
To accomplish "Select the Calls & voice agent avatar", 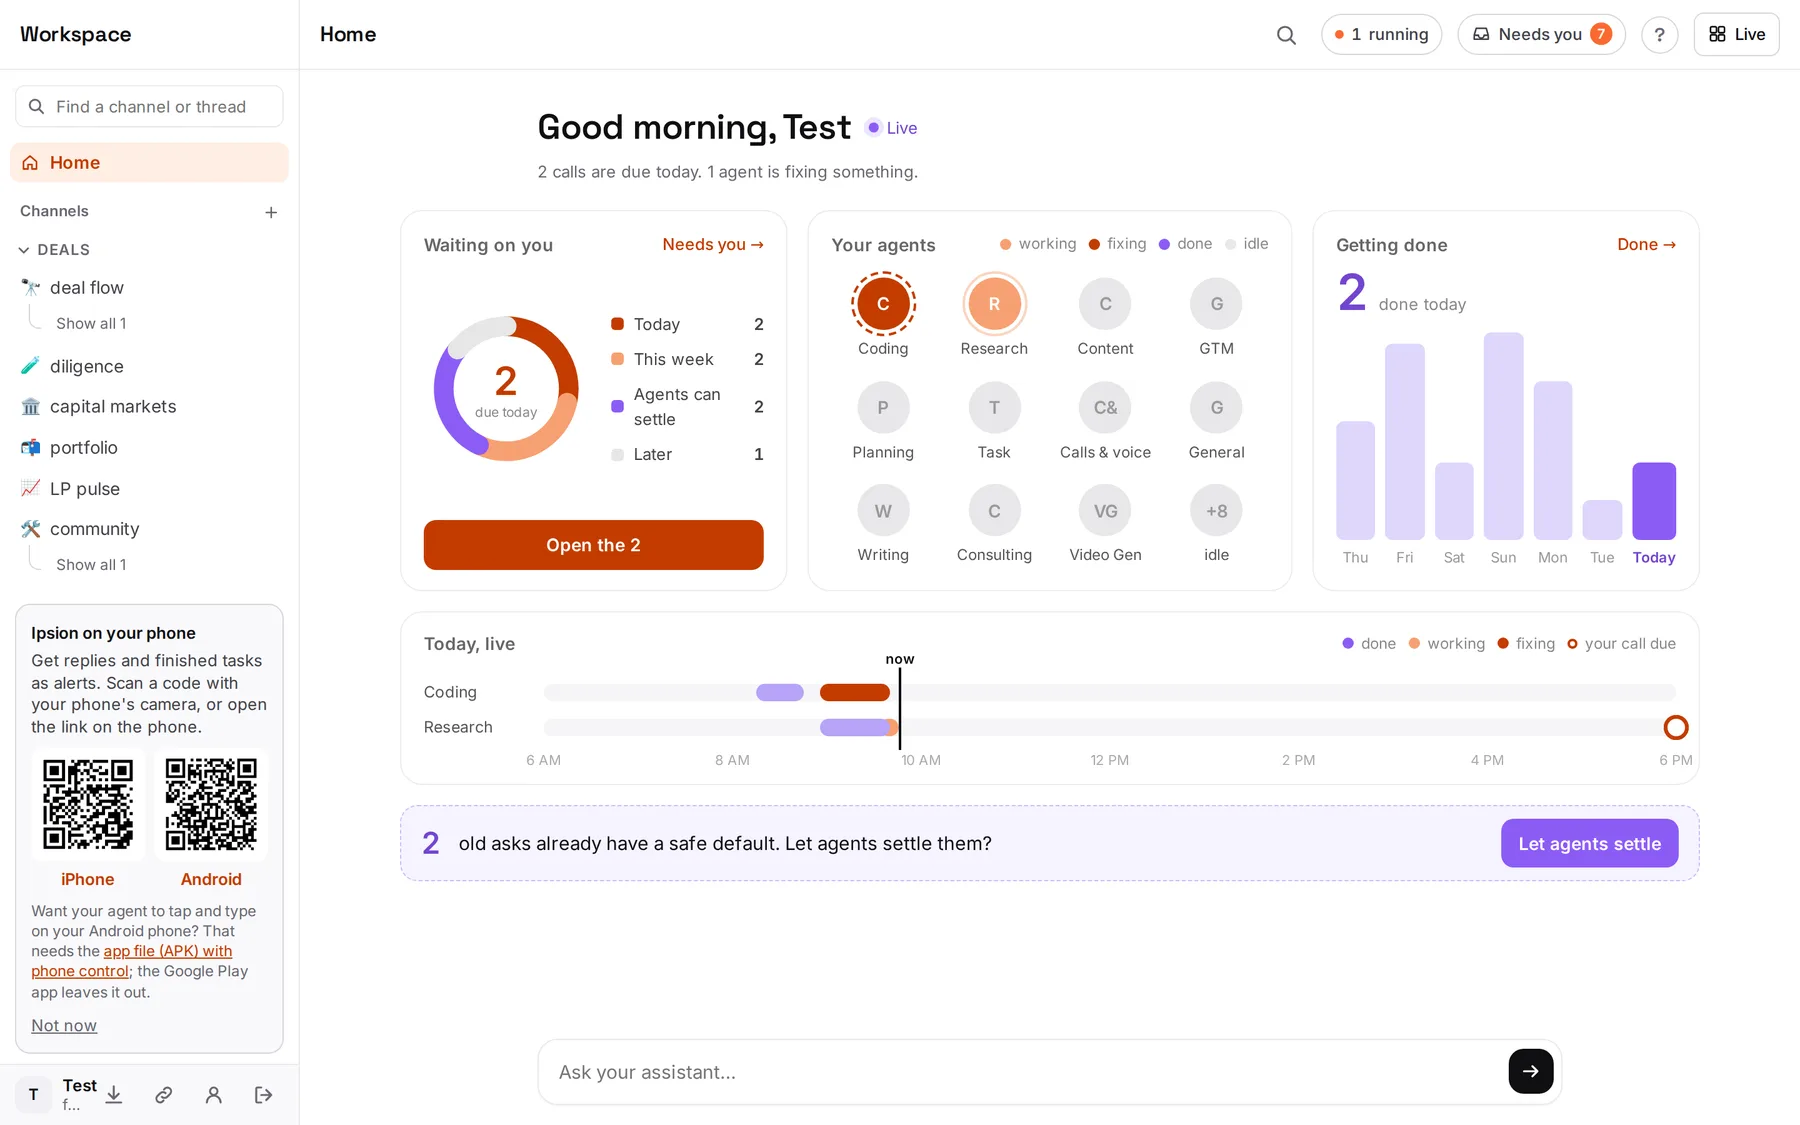I will (x=1105, y=408).
